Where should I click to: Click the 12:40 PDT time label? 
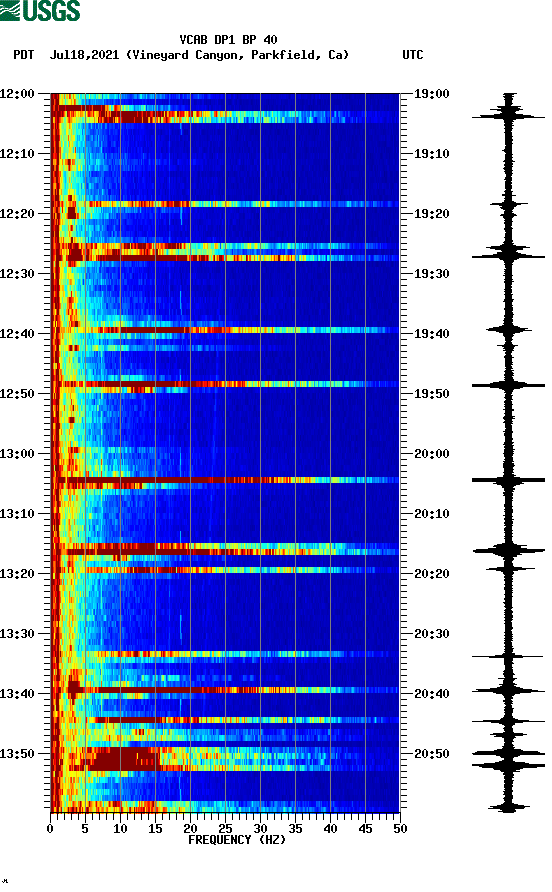pos(17,334)
